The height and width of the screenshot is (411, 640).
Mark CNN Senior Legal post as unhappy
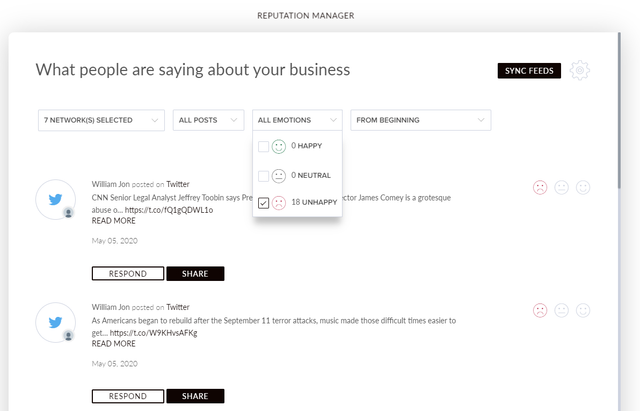540,188
